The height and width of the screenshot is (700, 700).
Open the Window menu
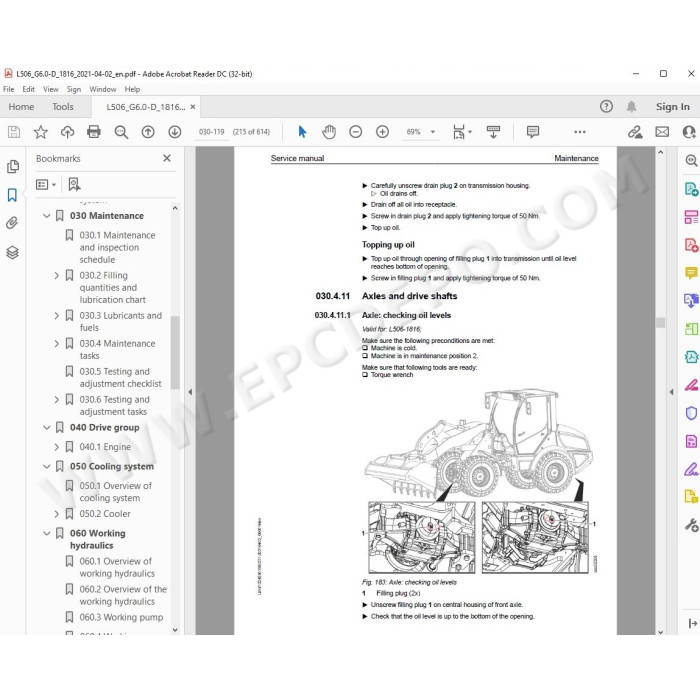click(103, 89)
